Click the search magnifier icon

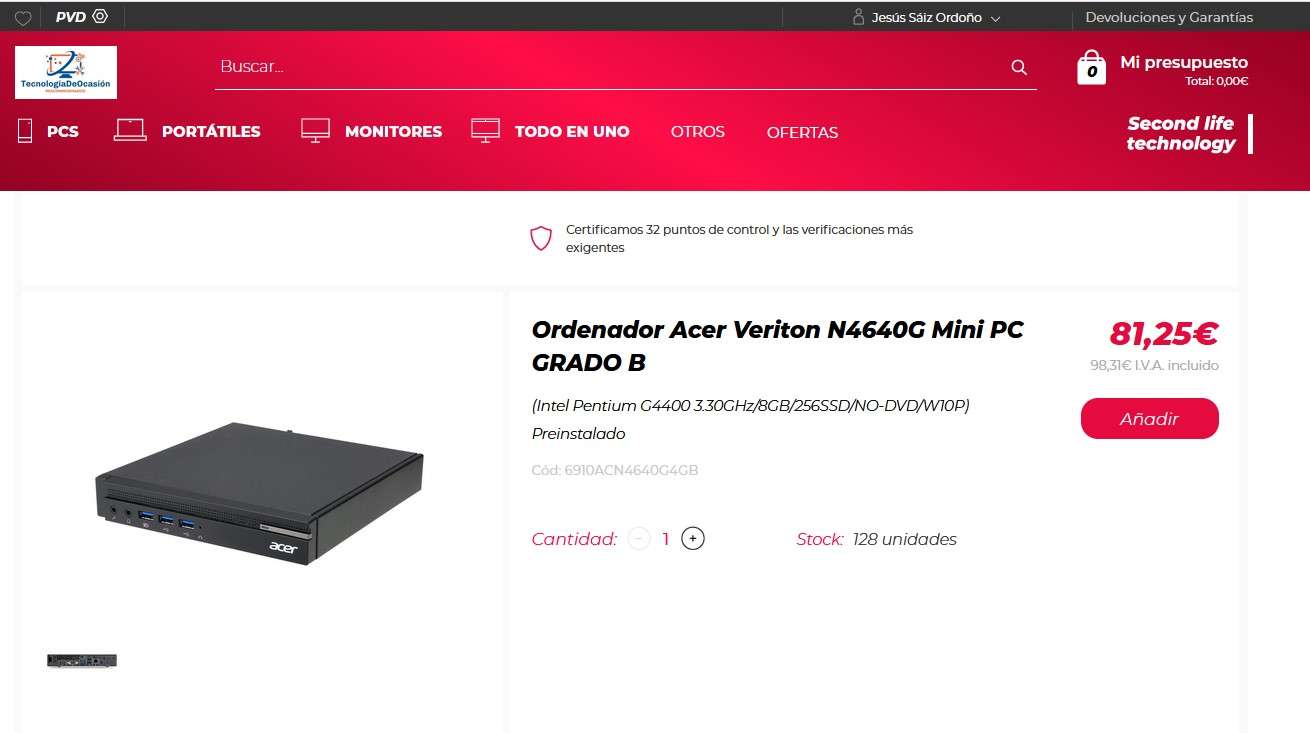coord(1019,67)
